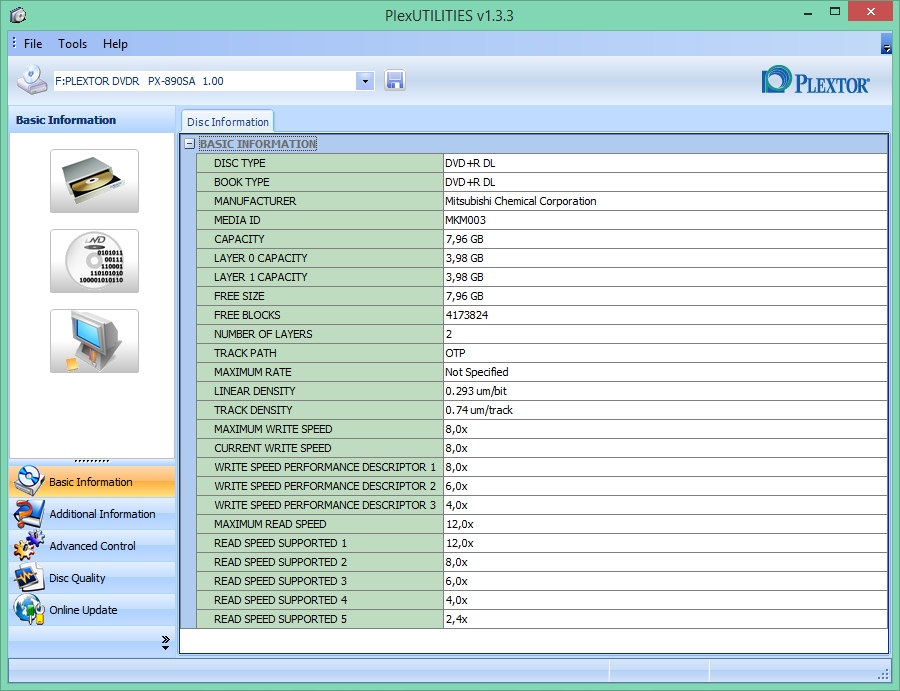Select the MEDIA ID value MKM003
Viewport: 900px width, 691px height.
coord(465,220)
